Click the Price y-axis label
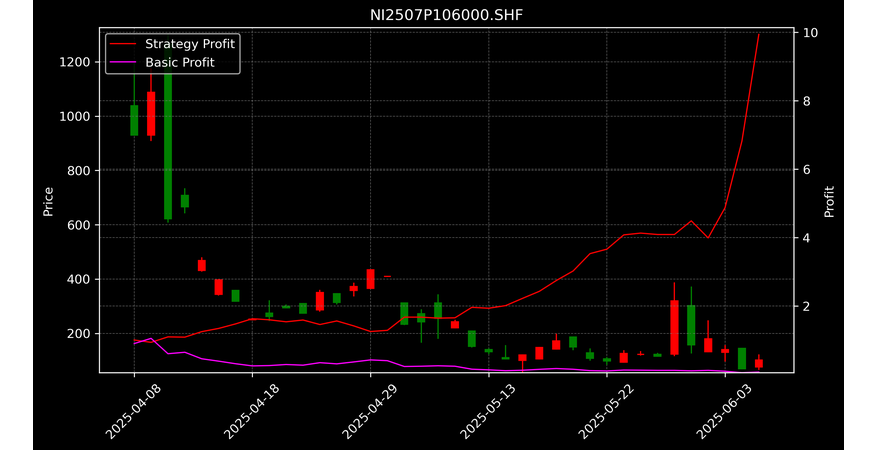The height and width of the screenshot is (450, 878). click(x=48, y=201)
